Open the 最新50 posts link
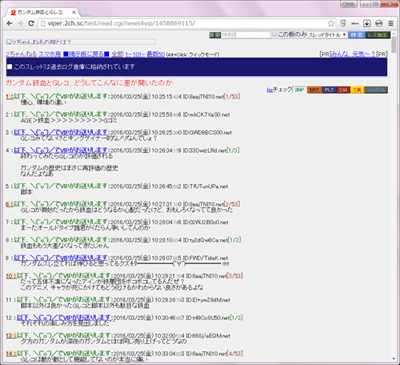 (156, 54)
